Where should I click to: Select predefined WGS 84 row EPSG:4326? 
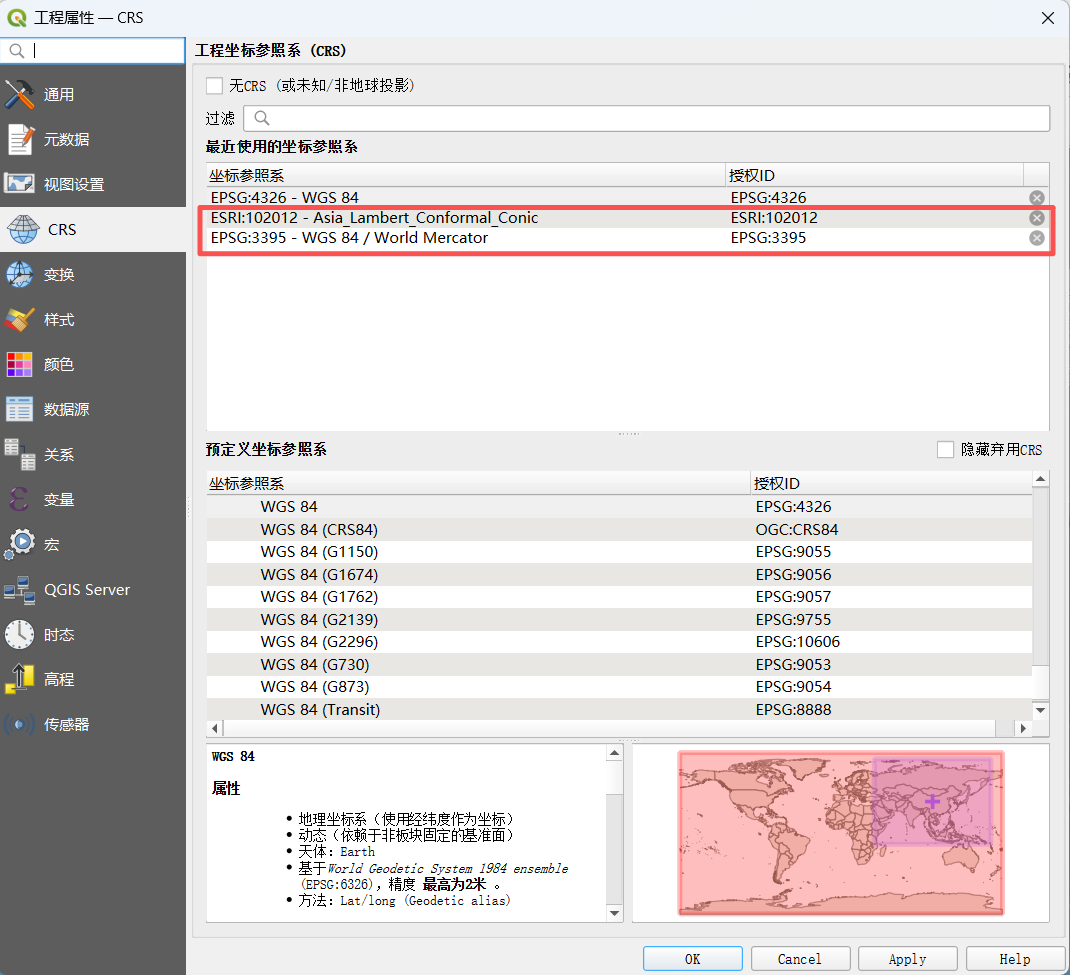pyautogui.click(x=619, y=507)
